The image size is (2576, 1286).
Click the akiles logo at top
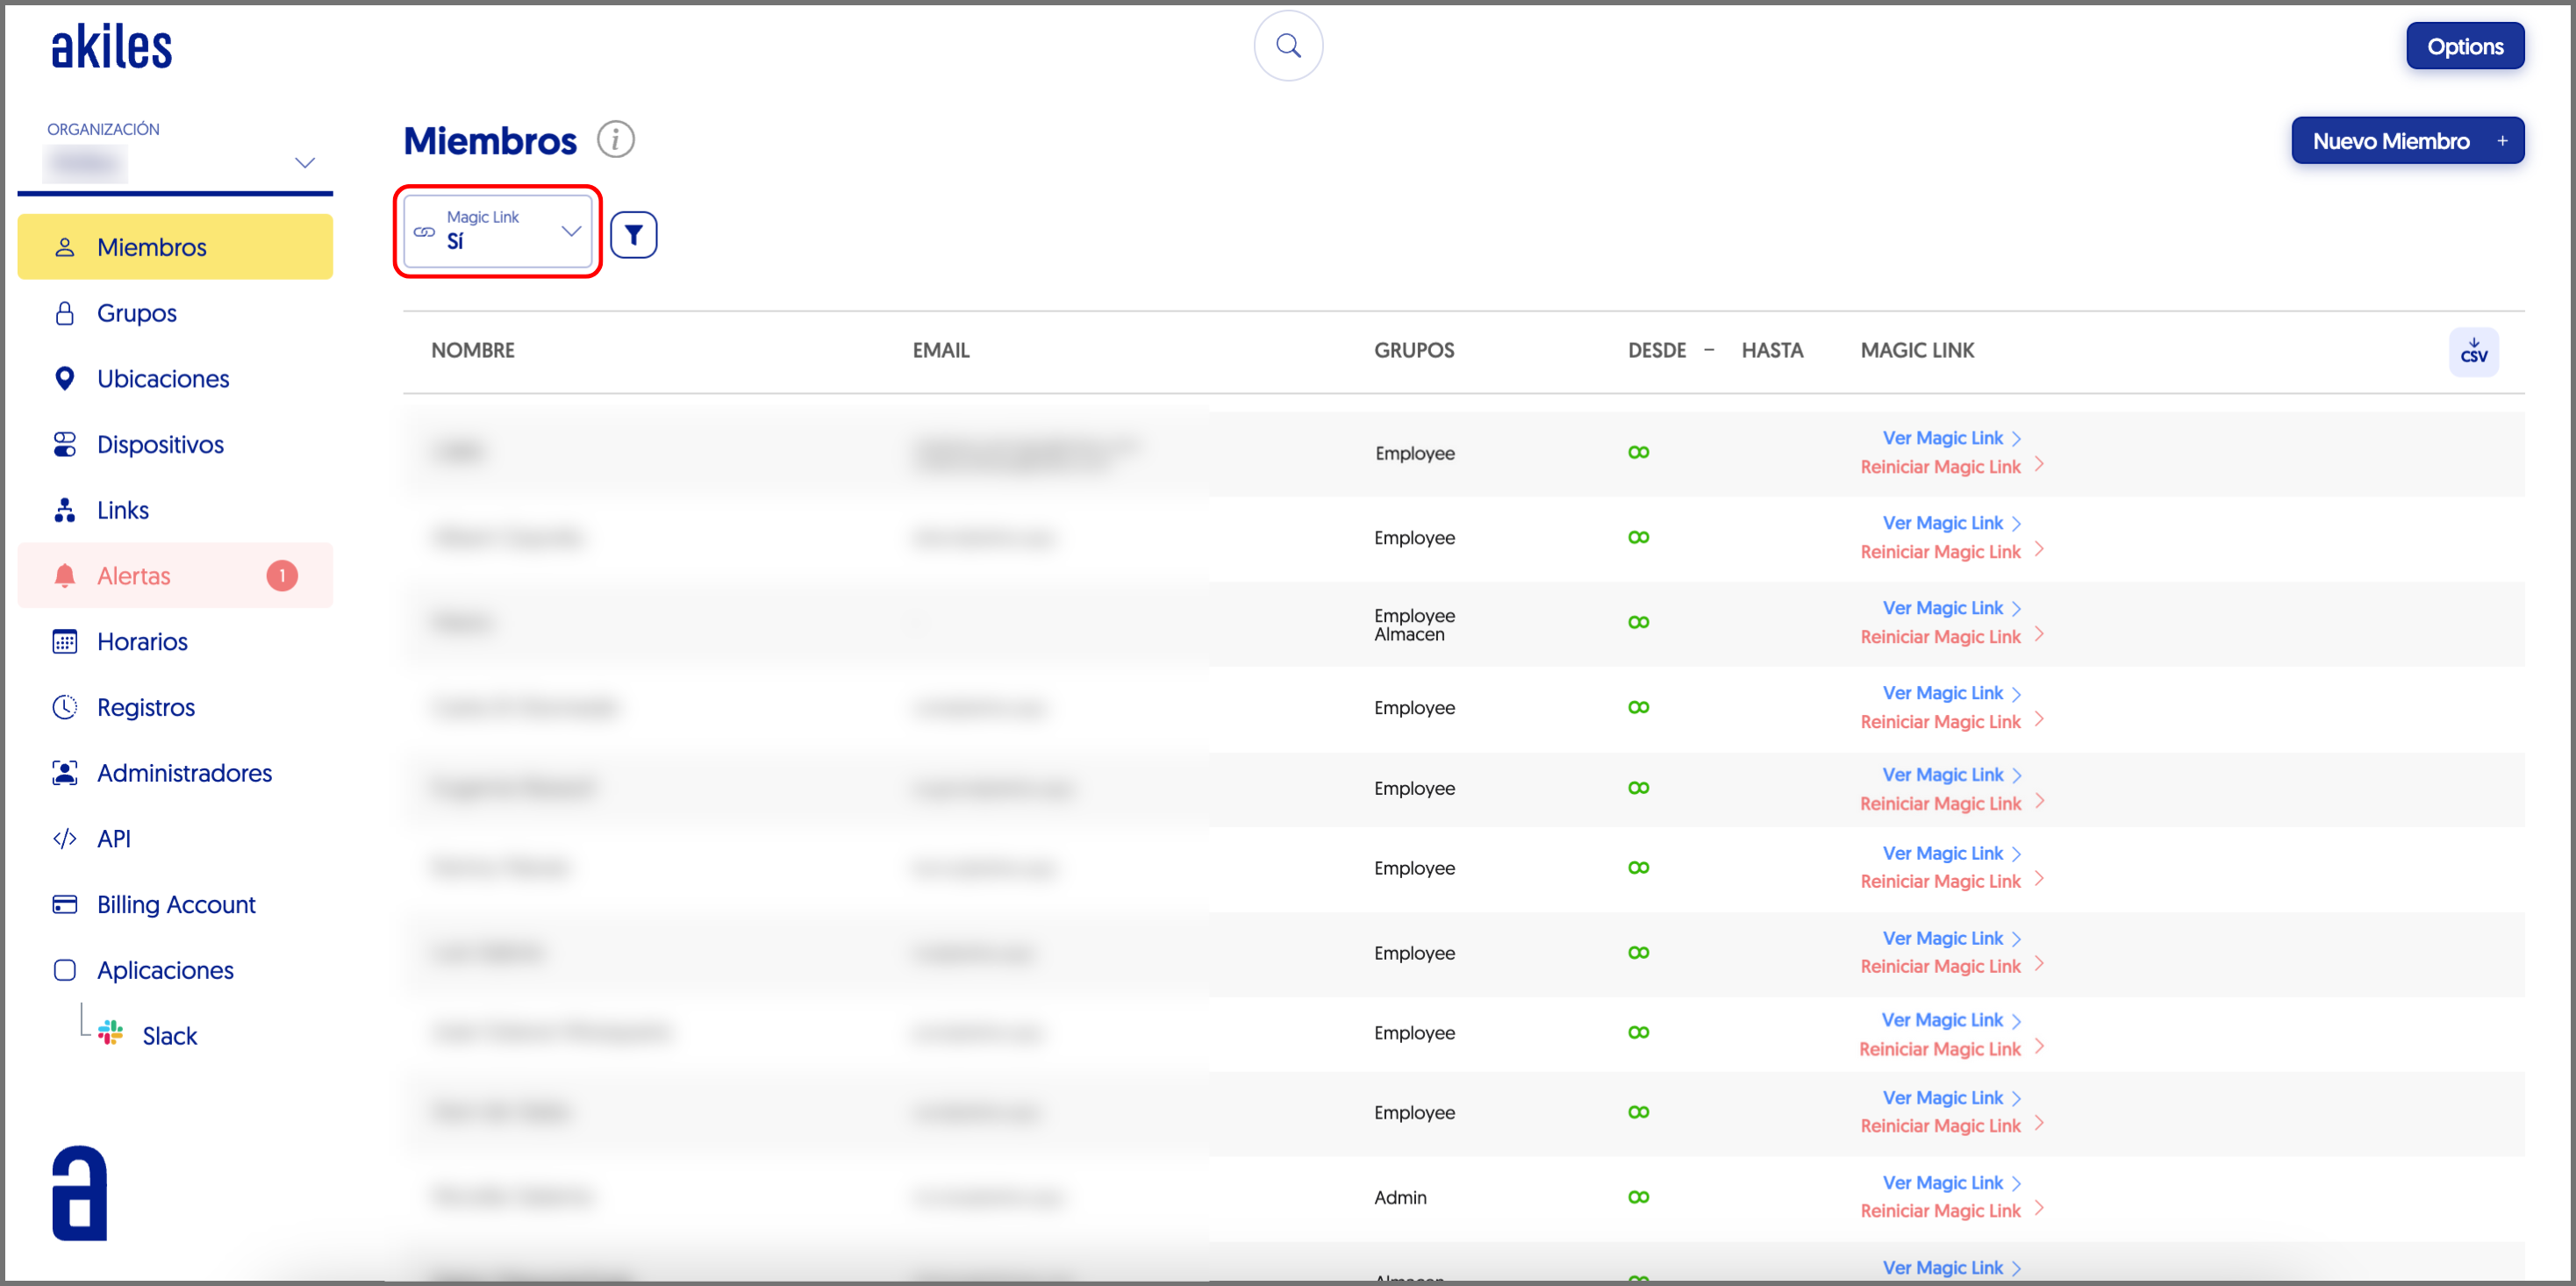coord(112,47)
